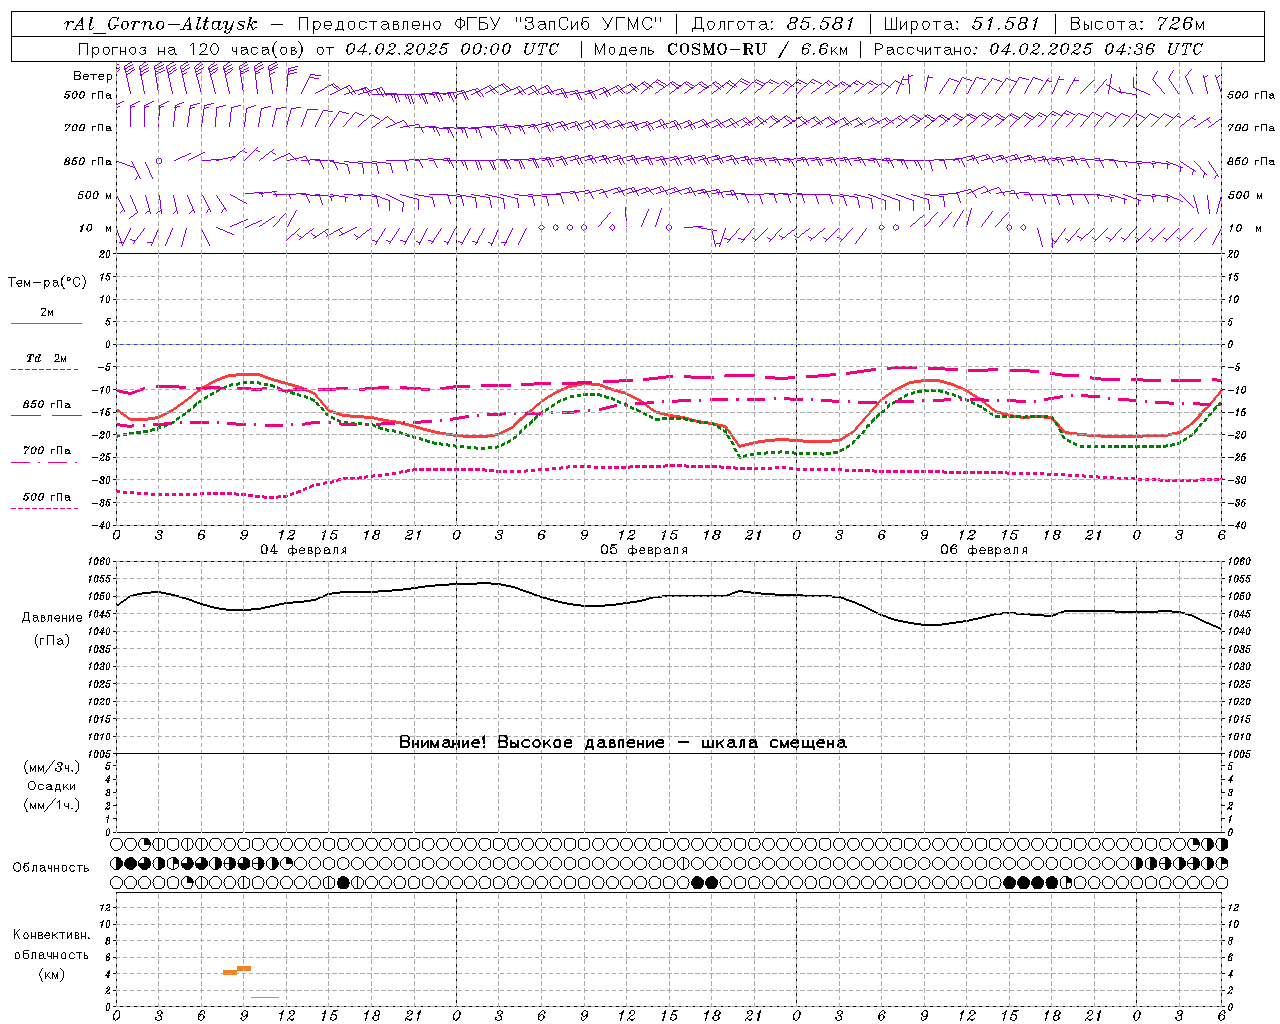Screen dimensions: 1280x1024
Task: Click the 'Td 2м' dew point legend entry
Action: pyautogui.click(x=47, y=358)
